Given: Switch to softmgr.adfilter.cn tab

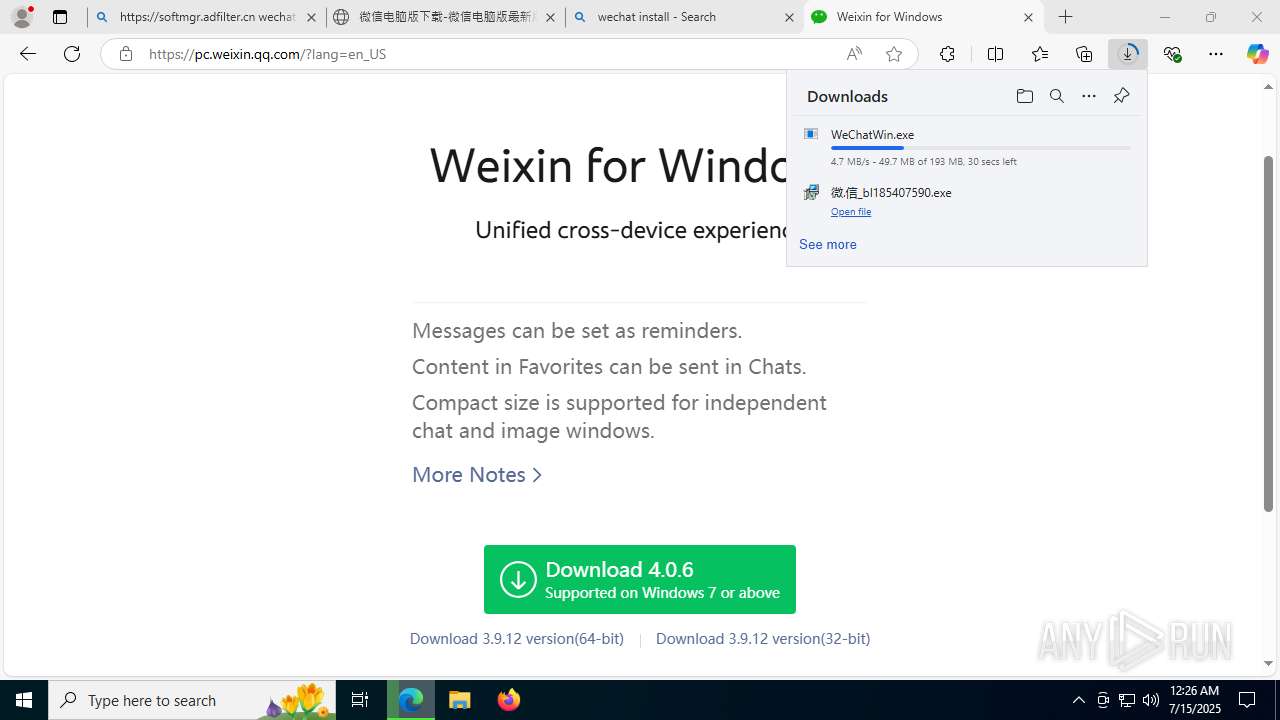Looking at the screenshot, I should [x=206, y=17].
